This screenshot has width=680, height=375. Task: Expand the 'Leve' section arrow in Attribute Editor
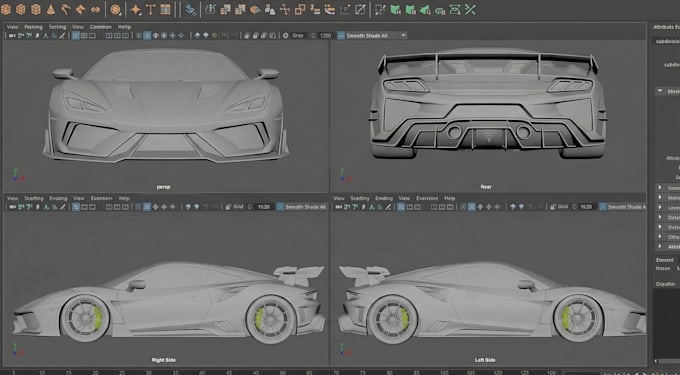660,208
